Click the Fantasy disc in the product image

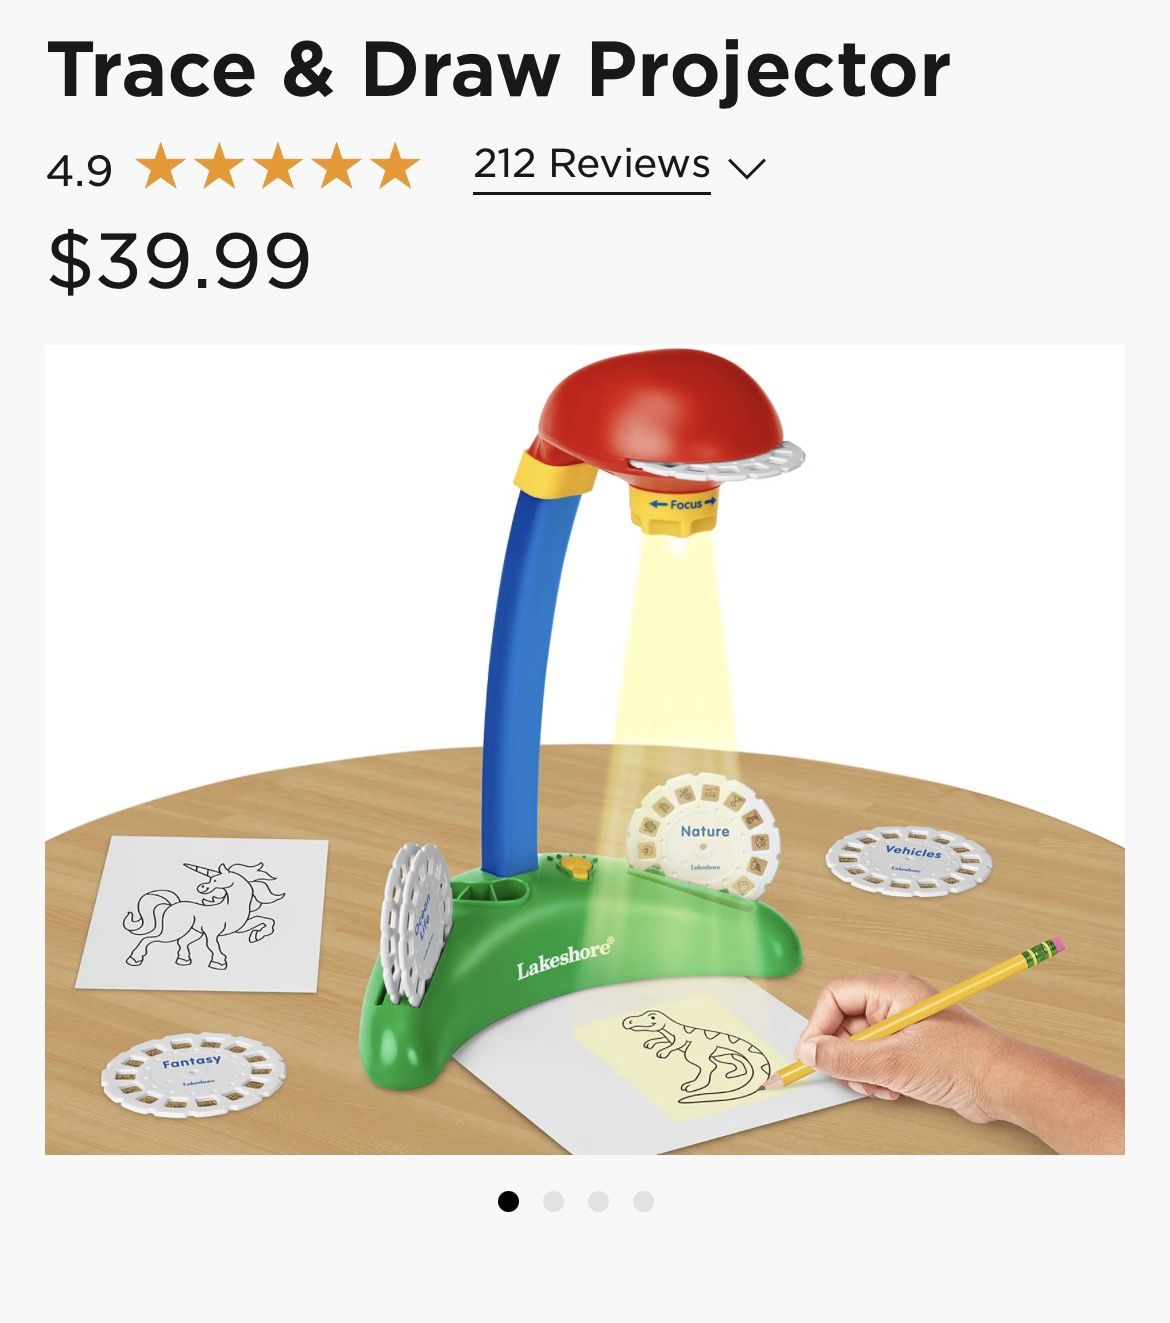coord(193,1075)
